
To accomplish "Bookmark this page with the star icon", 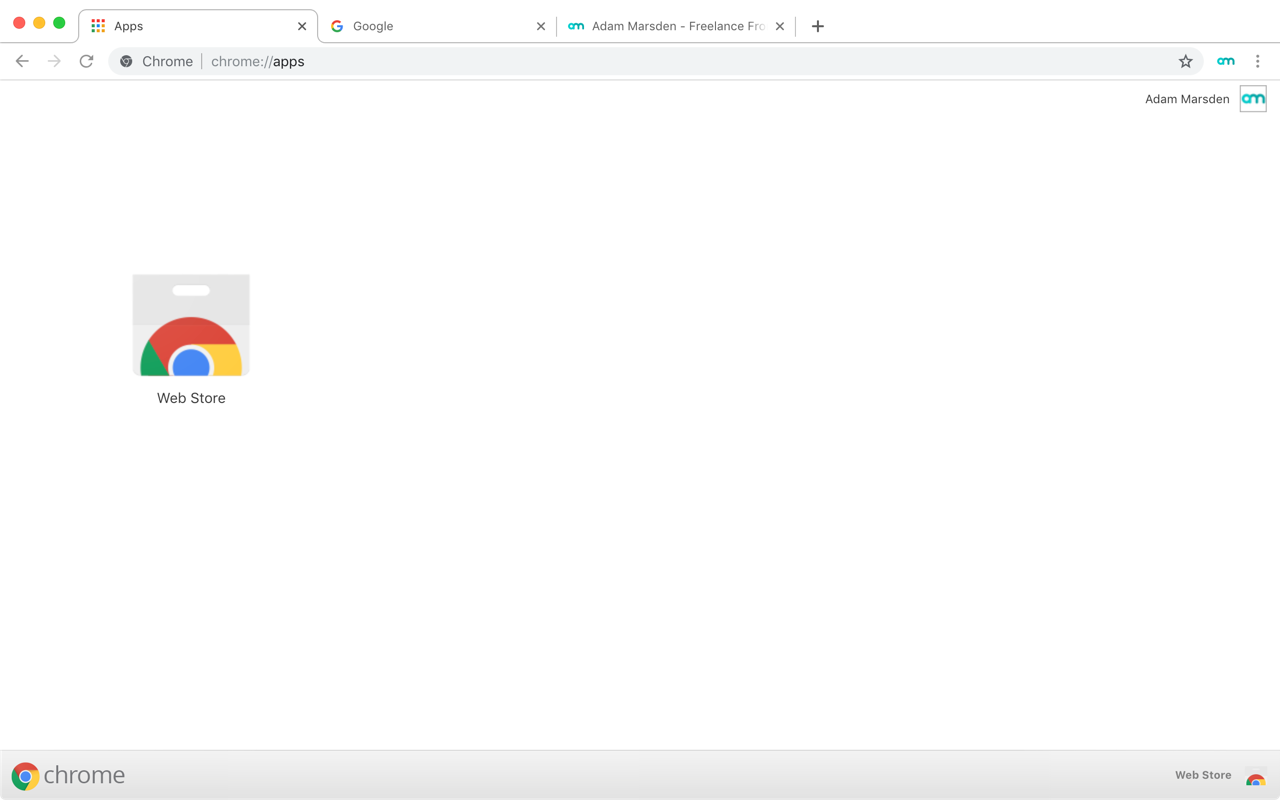I will [x=1185, y=61].
